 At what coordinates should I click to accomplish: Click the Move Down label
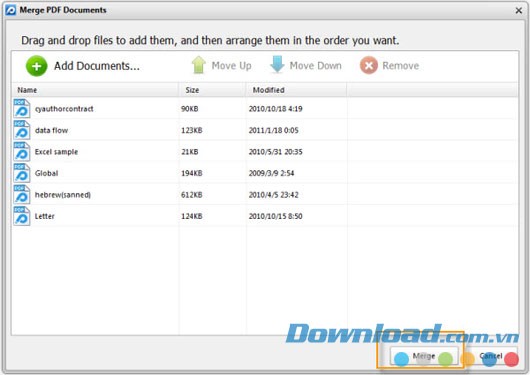pyautogui.click(x=315, y=66)
